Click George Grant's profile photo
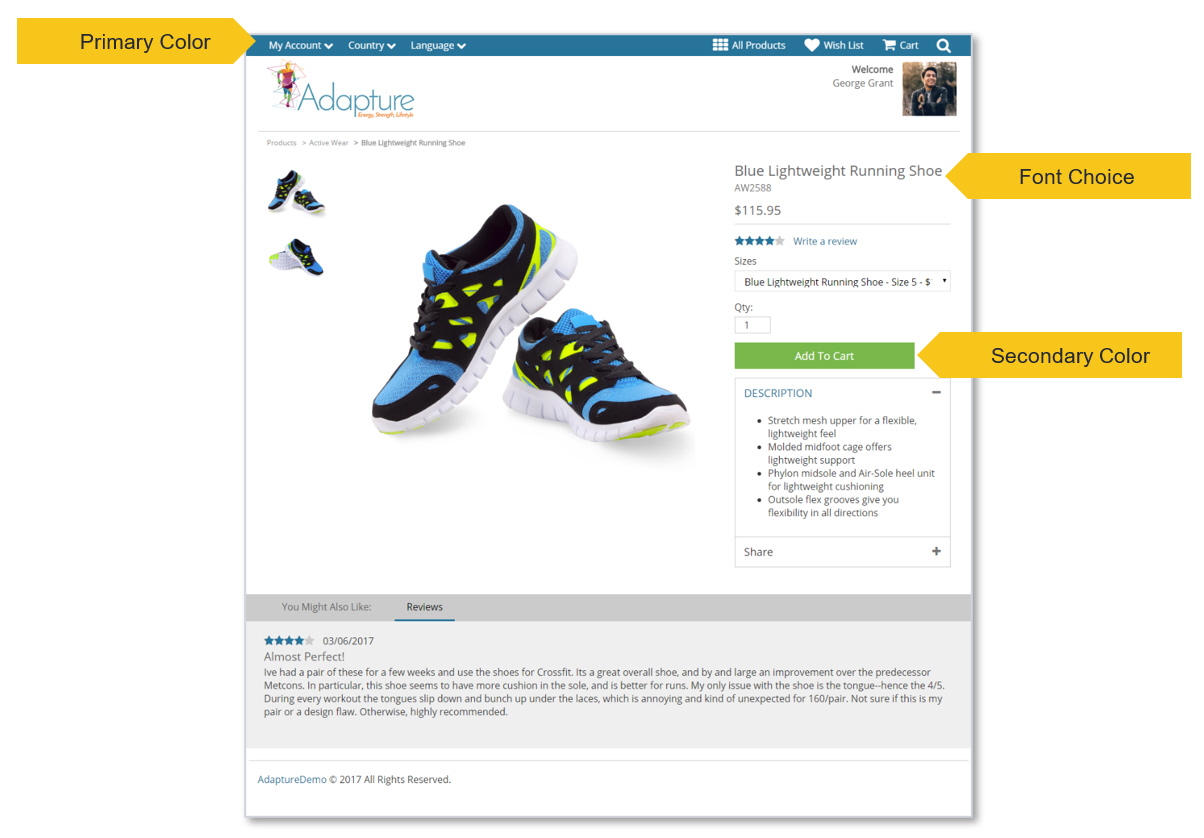 (929, 89)
